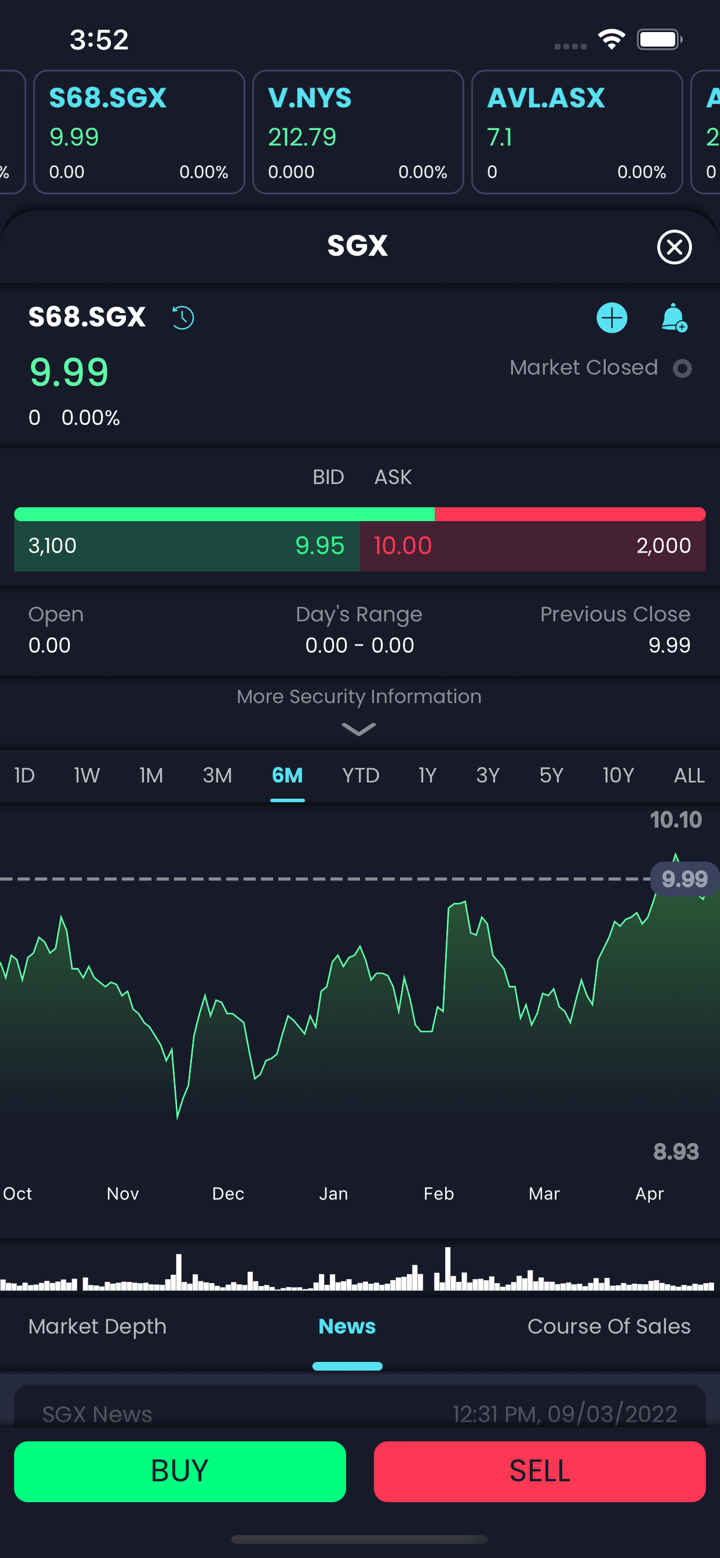
Task: Tap the SGX panel title
Action: [x=358, y=246]
